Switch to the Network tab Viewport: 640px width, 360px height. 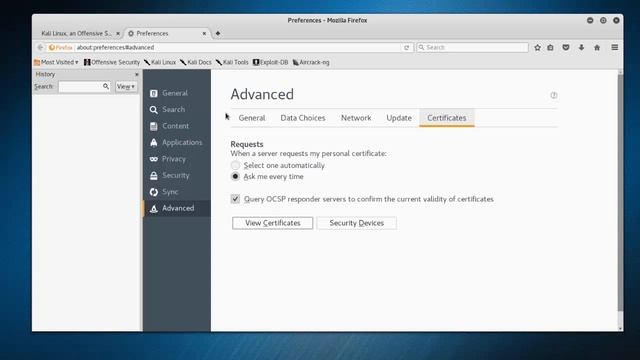(356, 118)
